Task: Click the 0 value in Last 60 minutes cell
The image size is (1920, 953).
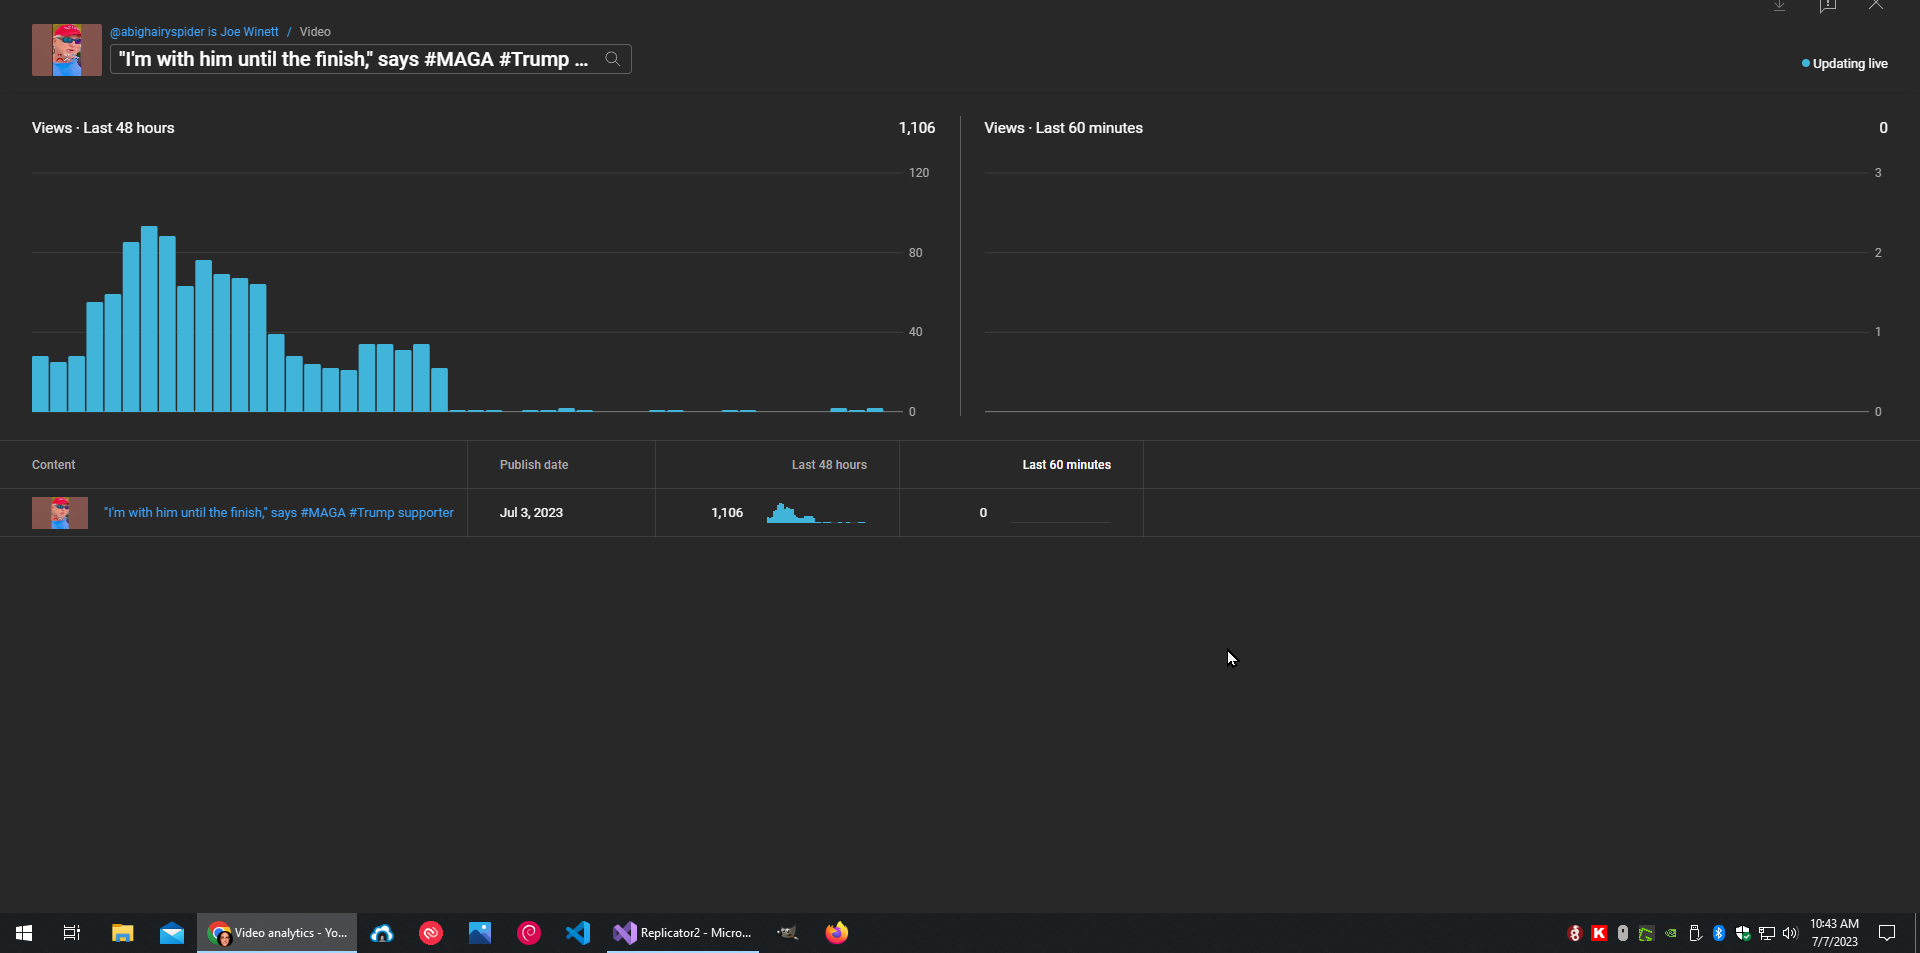Action: click(983, 513)
